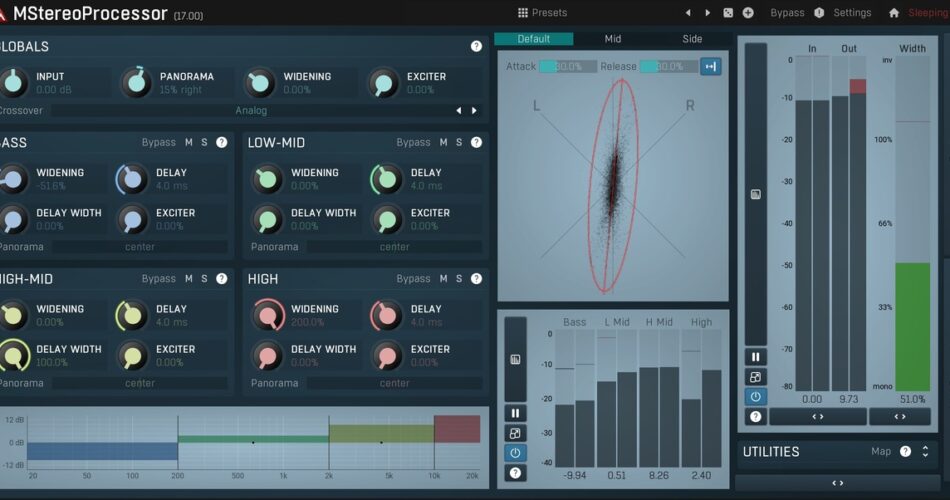Click the HIGH band WIDENING knob
The image size is (950, 500).
click(x=266, y=315)
